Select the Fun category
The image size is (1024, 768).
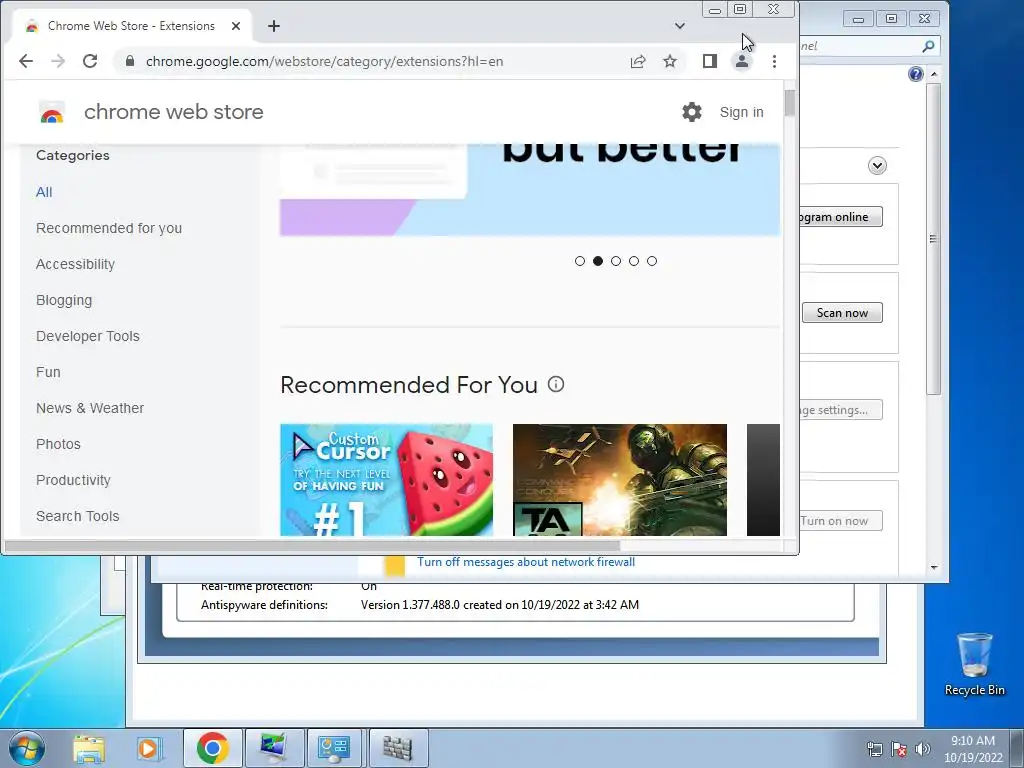pos(48,372)
